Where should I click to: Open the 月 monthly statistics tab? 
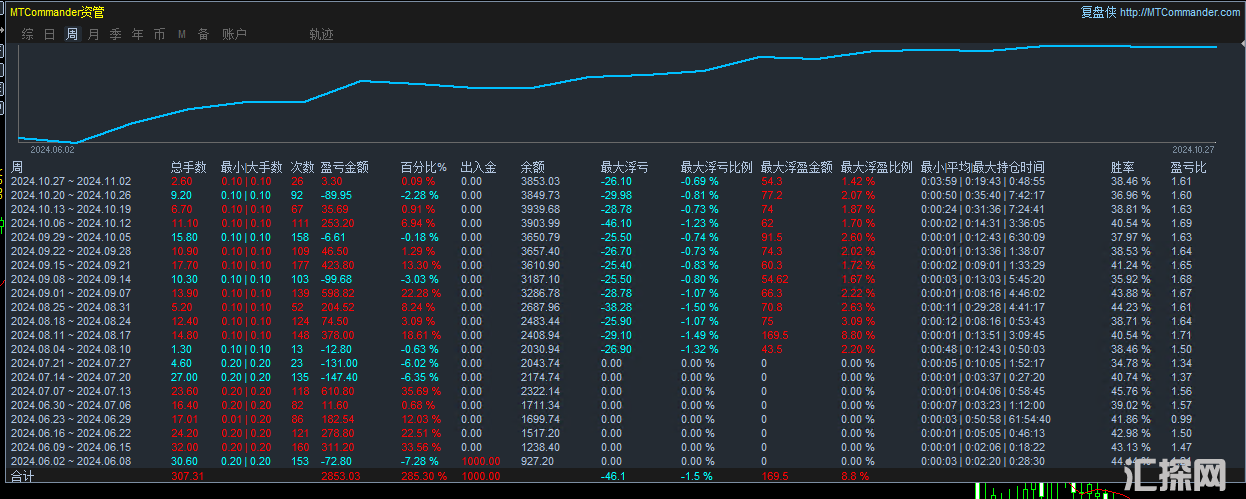(93, 34)
